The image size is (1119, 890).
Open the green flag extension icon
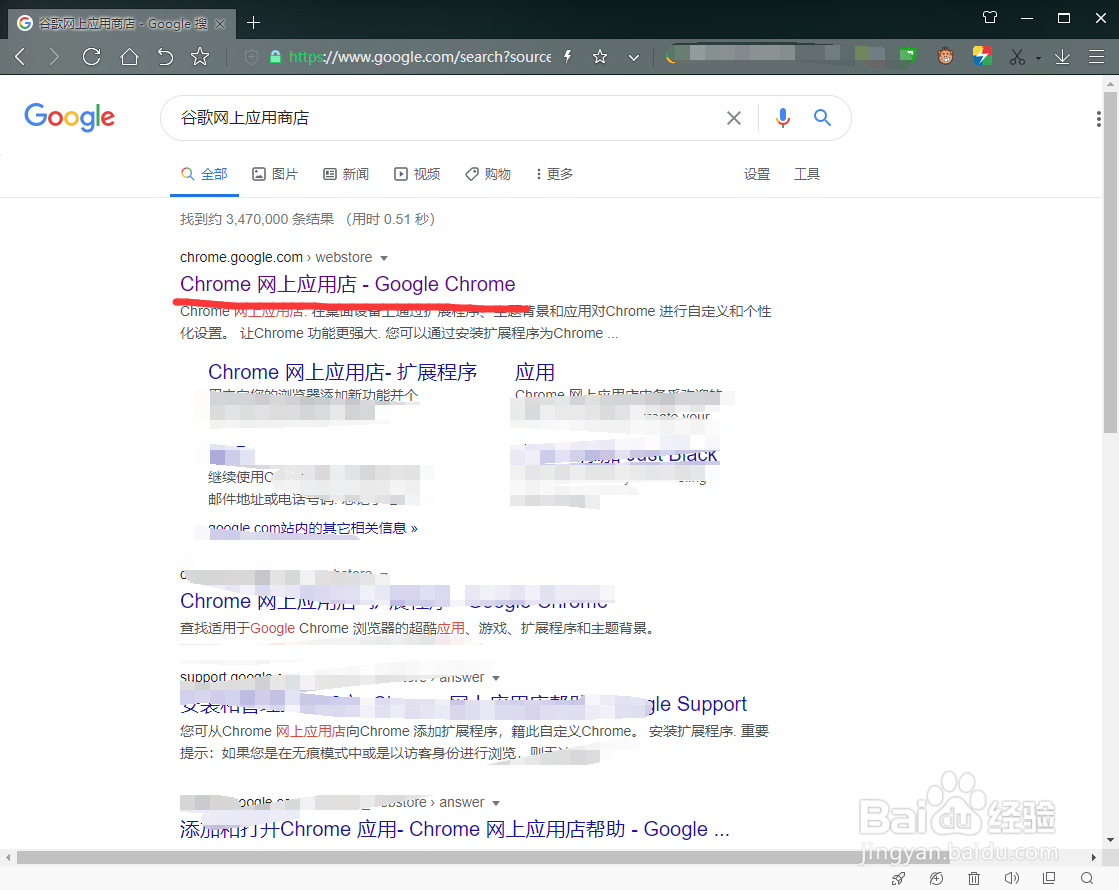click(x=907, y=56)
